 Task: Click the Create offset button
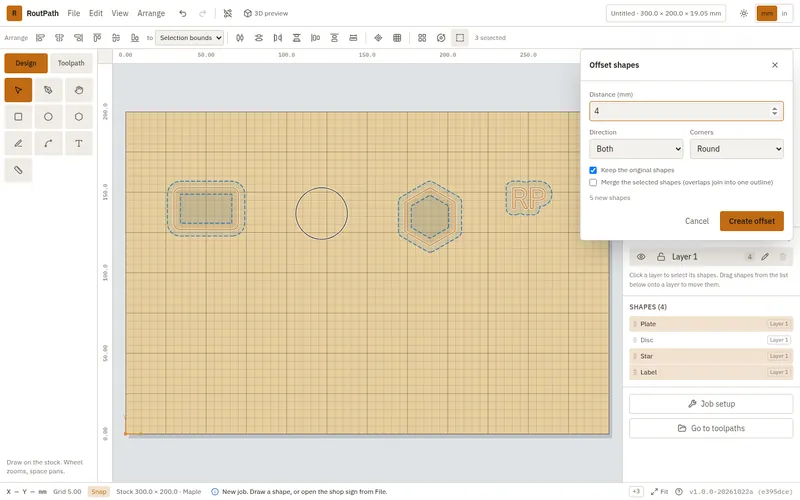click(752, 221)
